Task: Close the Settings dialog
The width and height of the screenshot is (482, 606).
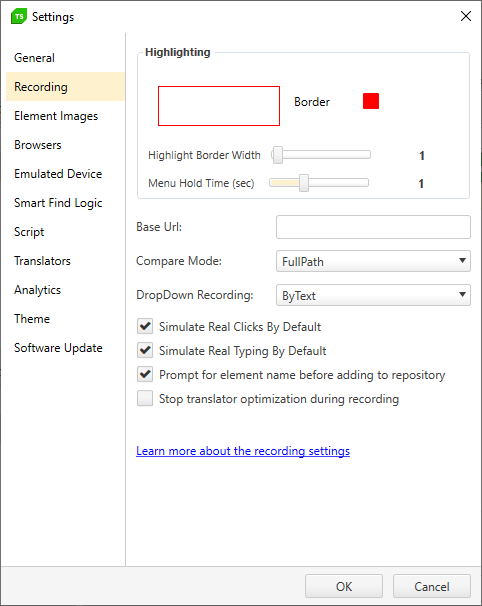Action: click(466, 16)
